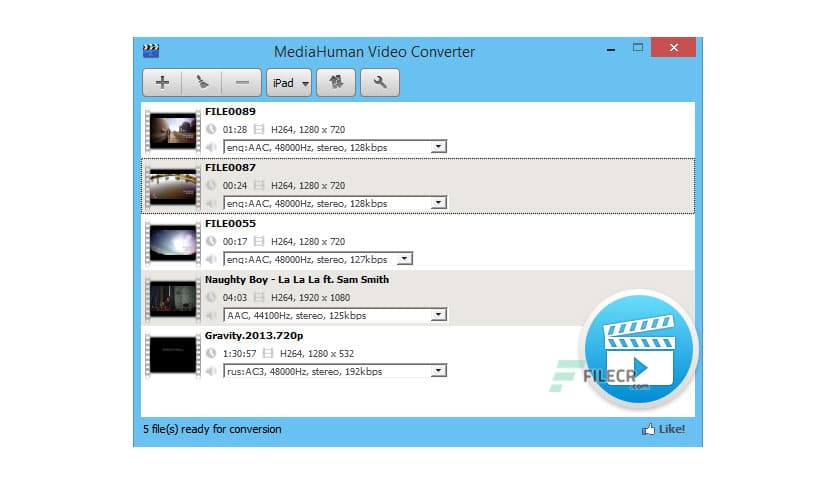Click the speaker icon in FILE0089 row
This screenshot has width=836, height=484.
pyautogui.click(x=211, y=147)
